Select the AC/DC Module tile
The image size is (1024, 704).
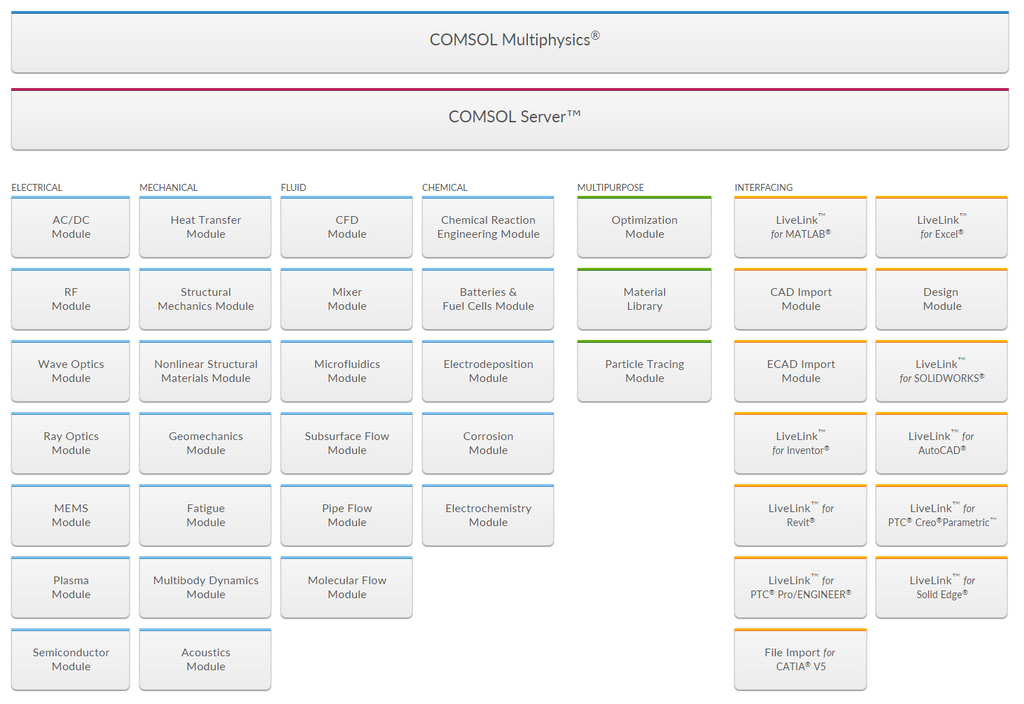[71, 227]
